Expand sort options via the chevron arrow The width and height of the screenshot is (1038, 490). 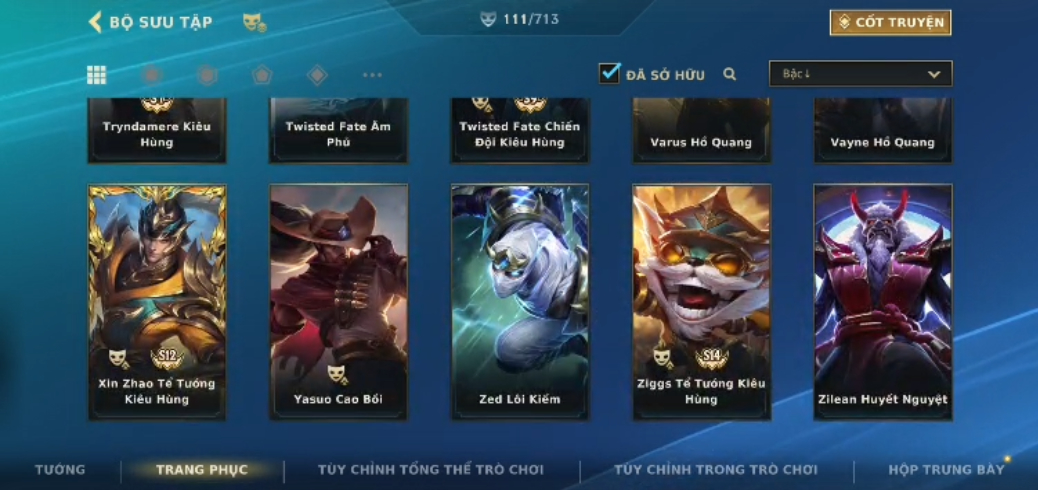934,74
